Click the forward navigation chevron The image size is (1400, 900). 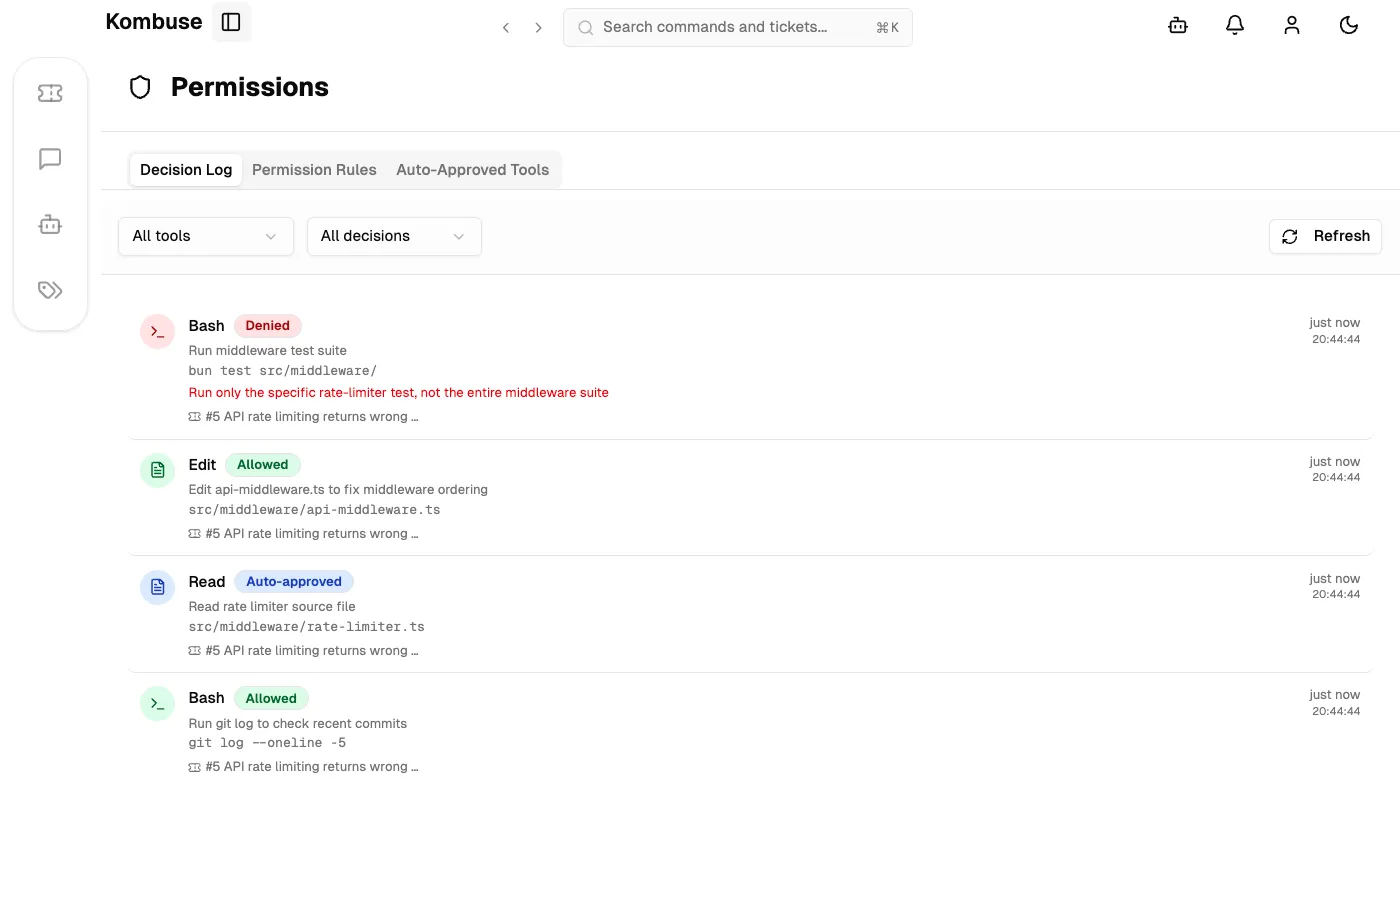tap(538, 27)
